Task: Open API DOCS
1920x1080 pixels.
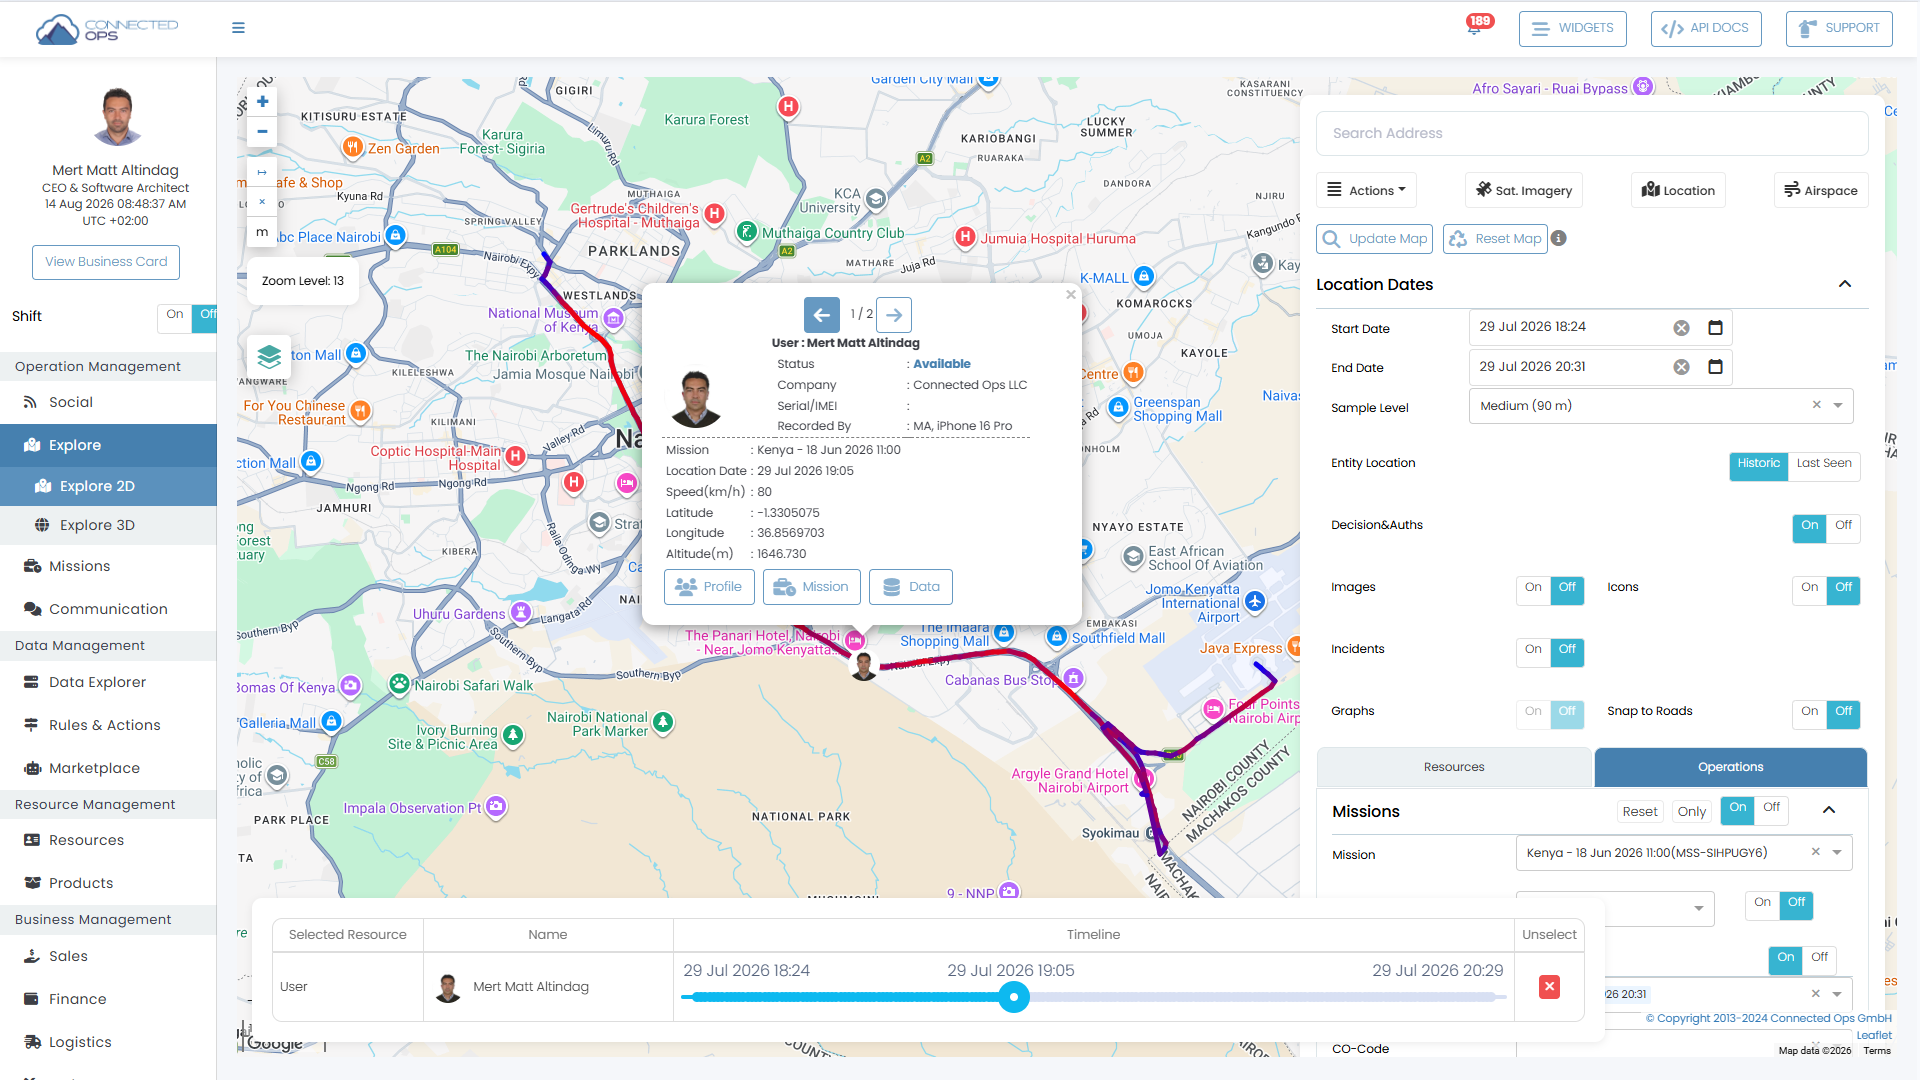Action: [1705, 28]
